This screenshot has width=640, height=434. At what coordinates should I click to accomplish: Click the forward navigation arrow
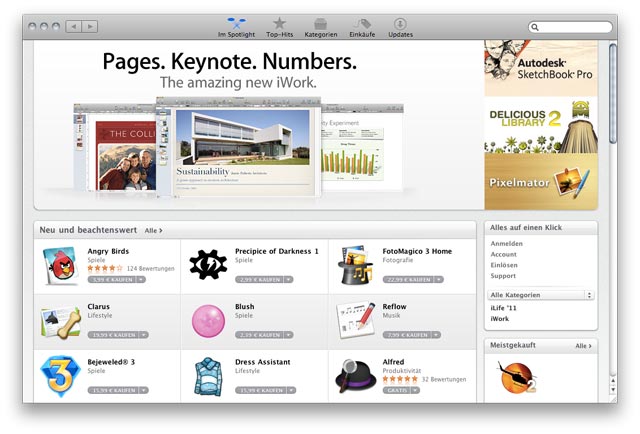(x=90, y=27)
